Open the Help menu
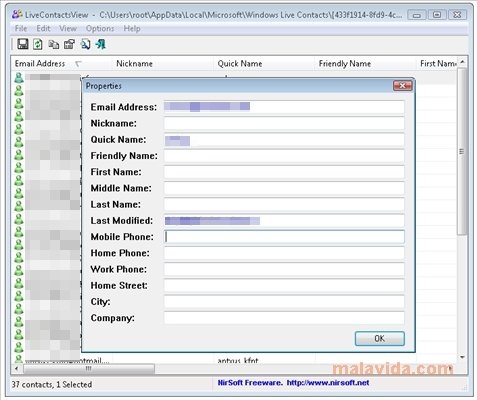 132,29
